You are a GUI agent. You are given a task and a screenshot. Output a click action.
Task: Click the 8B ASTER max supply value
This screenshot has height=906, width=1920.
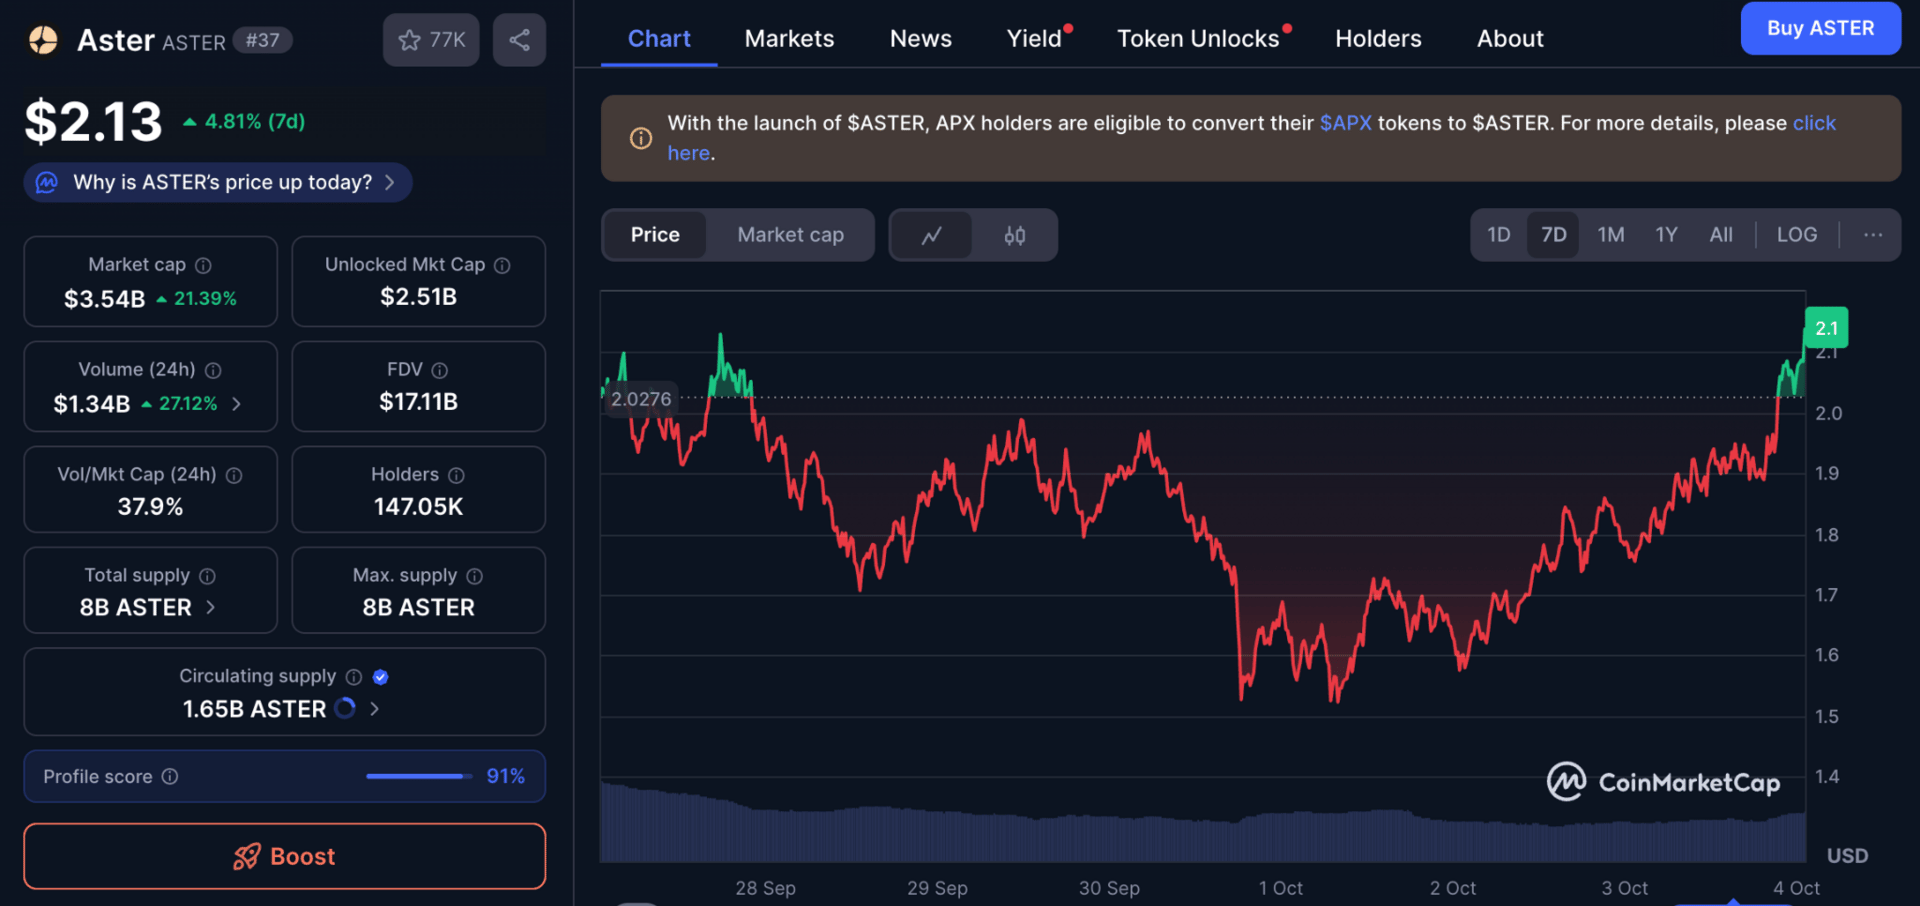click(418, 608)
